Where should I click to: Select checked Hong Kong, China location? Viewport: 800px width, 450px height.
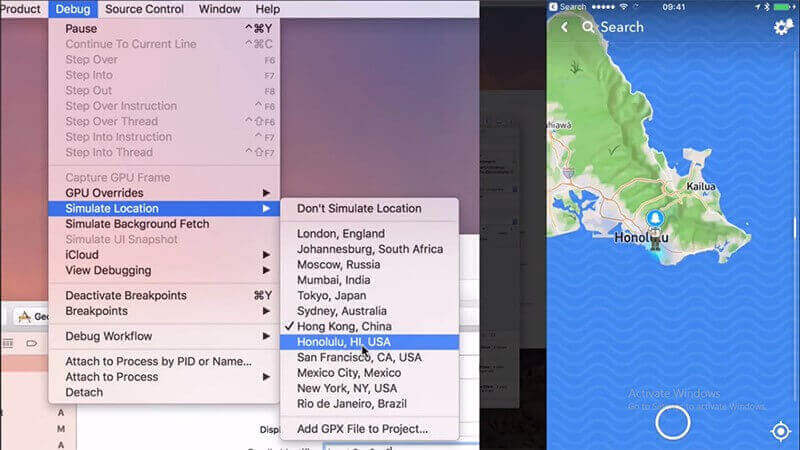(343, 326)
